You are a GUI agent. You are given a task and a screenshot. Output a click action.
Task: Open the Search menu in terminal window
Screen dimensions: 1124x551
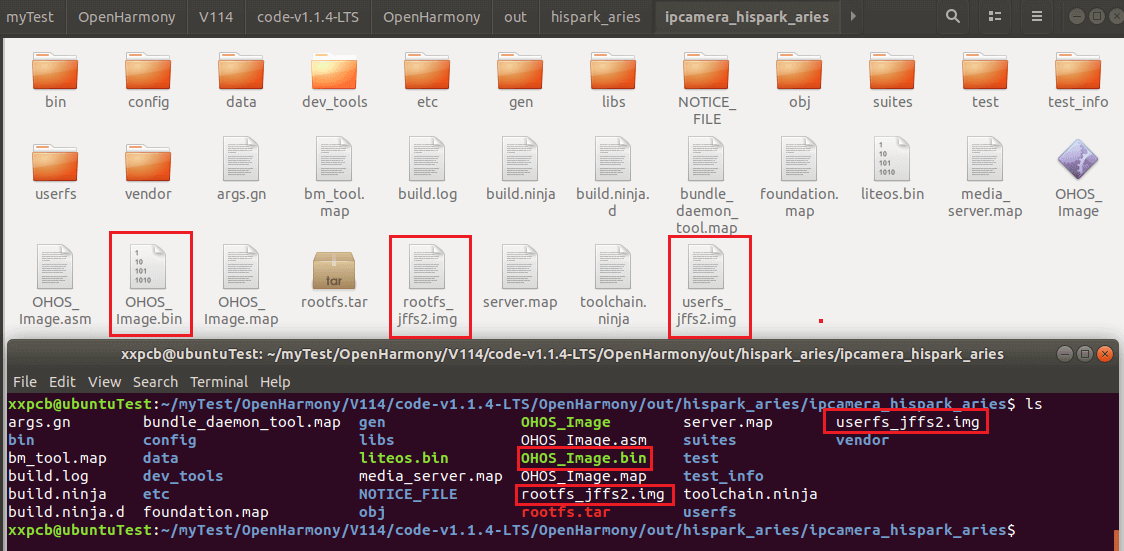155,381
